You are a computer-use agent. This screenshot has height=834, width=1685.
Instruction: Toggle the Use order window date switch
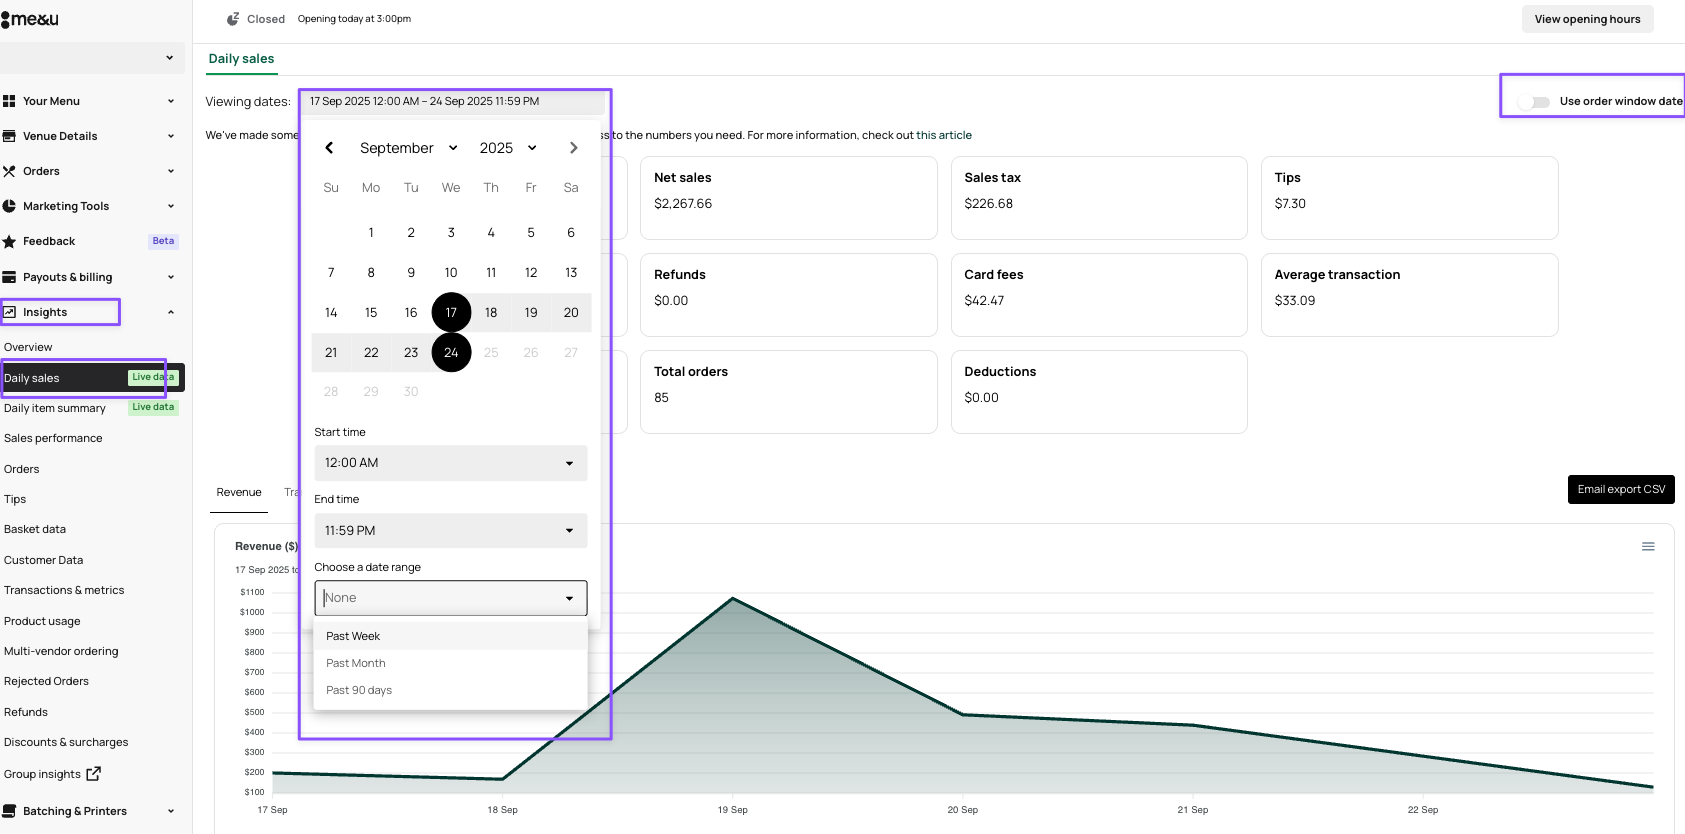pos(1534,102)
